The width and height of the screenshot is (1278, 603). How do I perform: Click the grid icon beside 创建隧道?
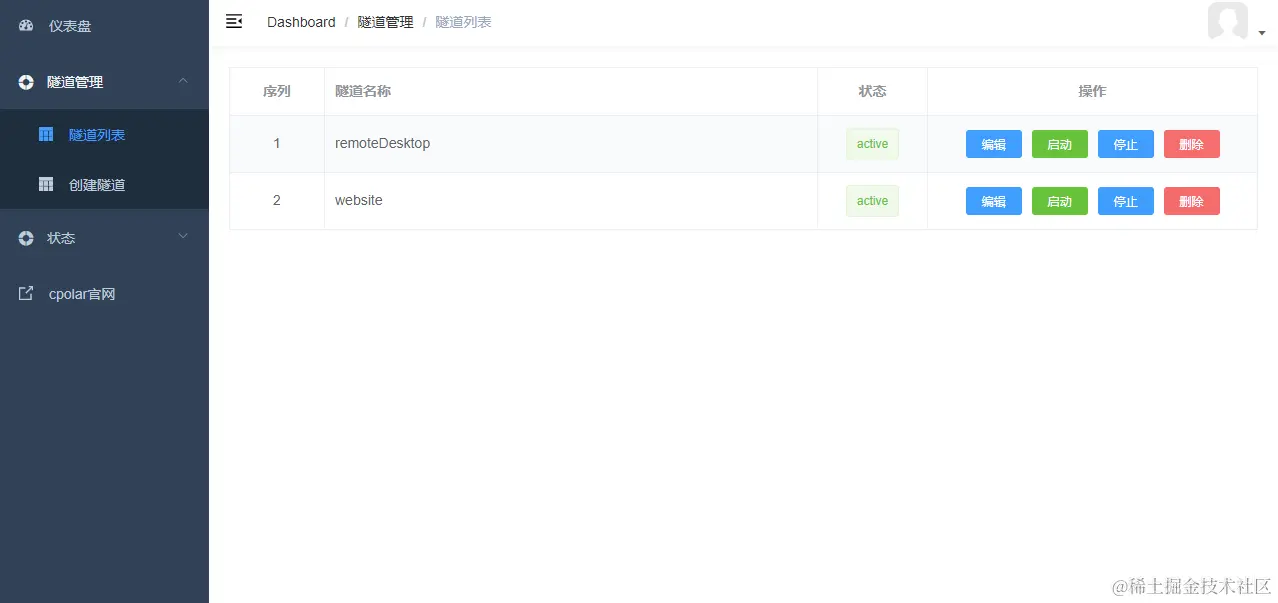point(46,184)
